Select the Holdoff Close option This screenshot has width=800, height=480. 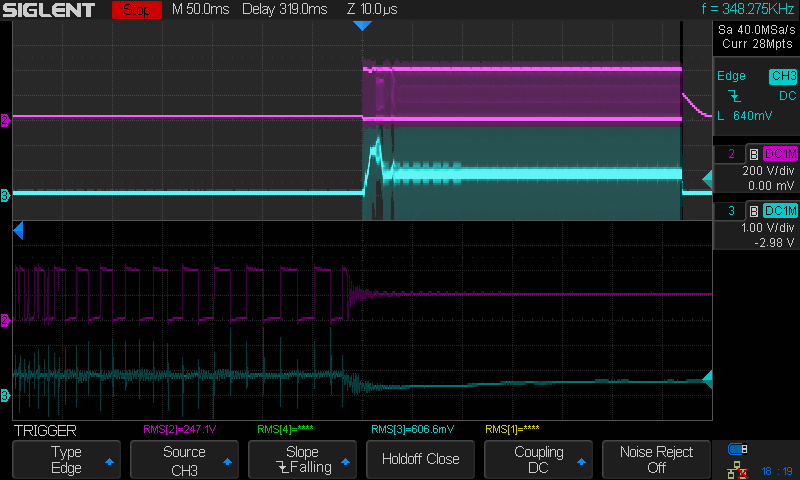click(420, 460)
